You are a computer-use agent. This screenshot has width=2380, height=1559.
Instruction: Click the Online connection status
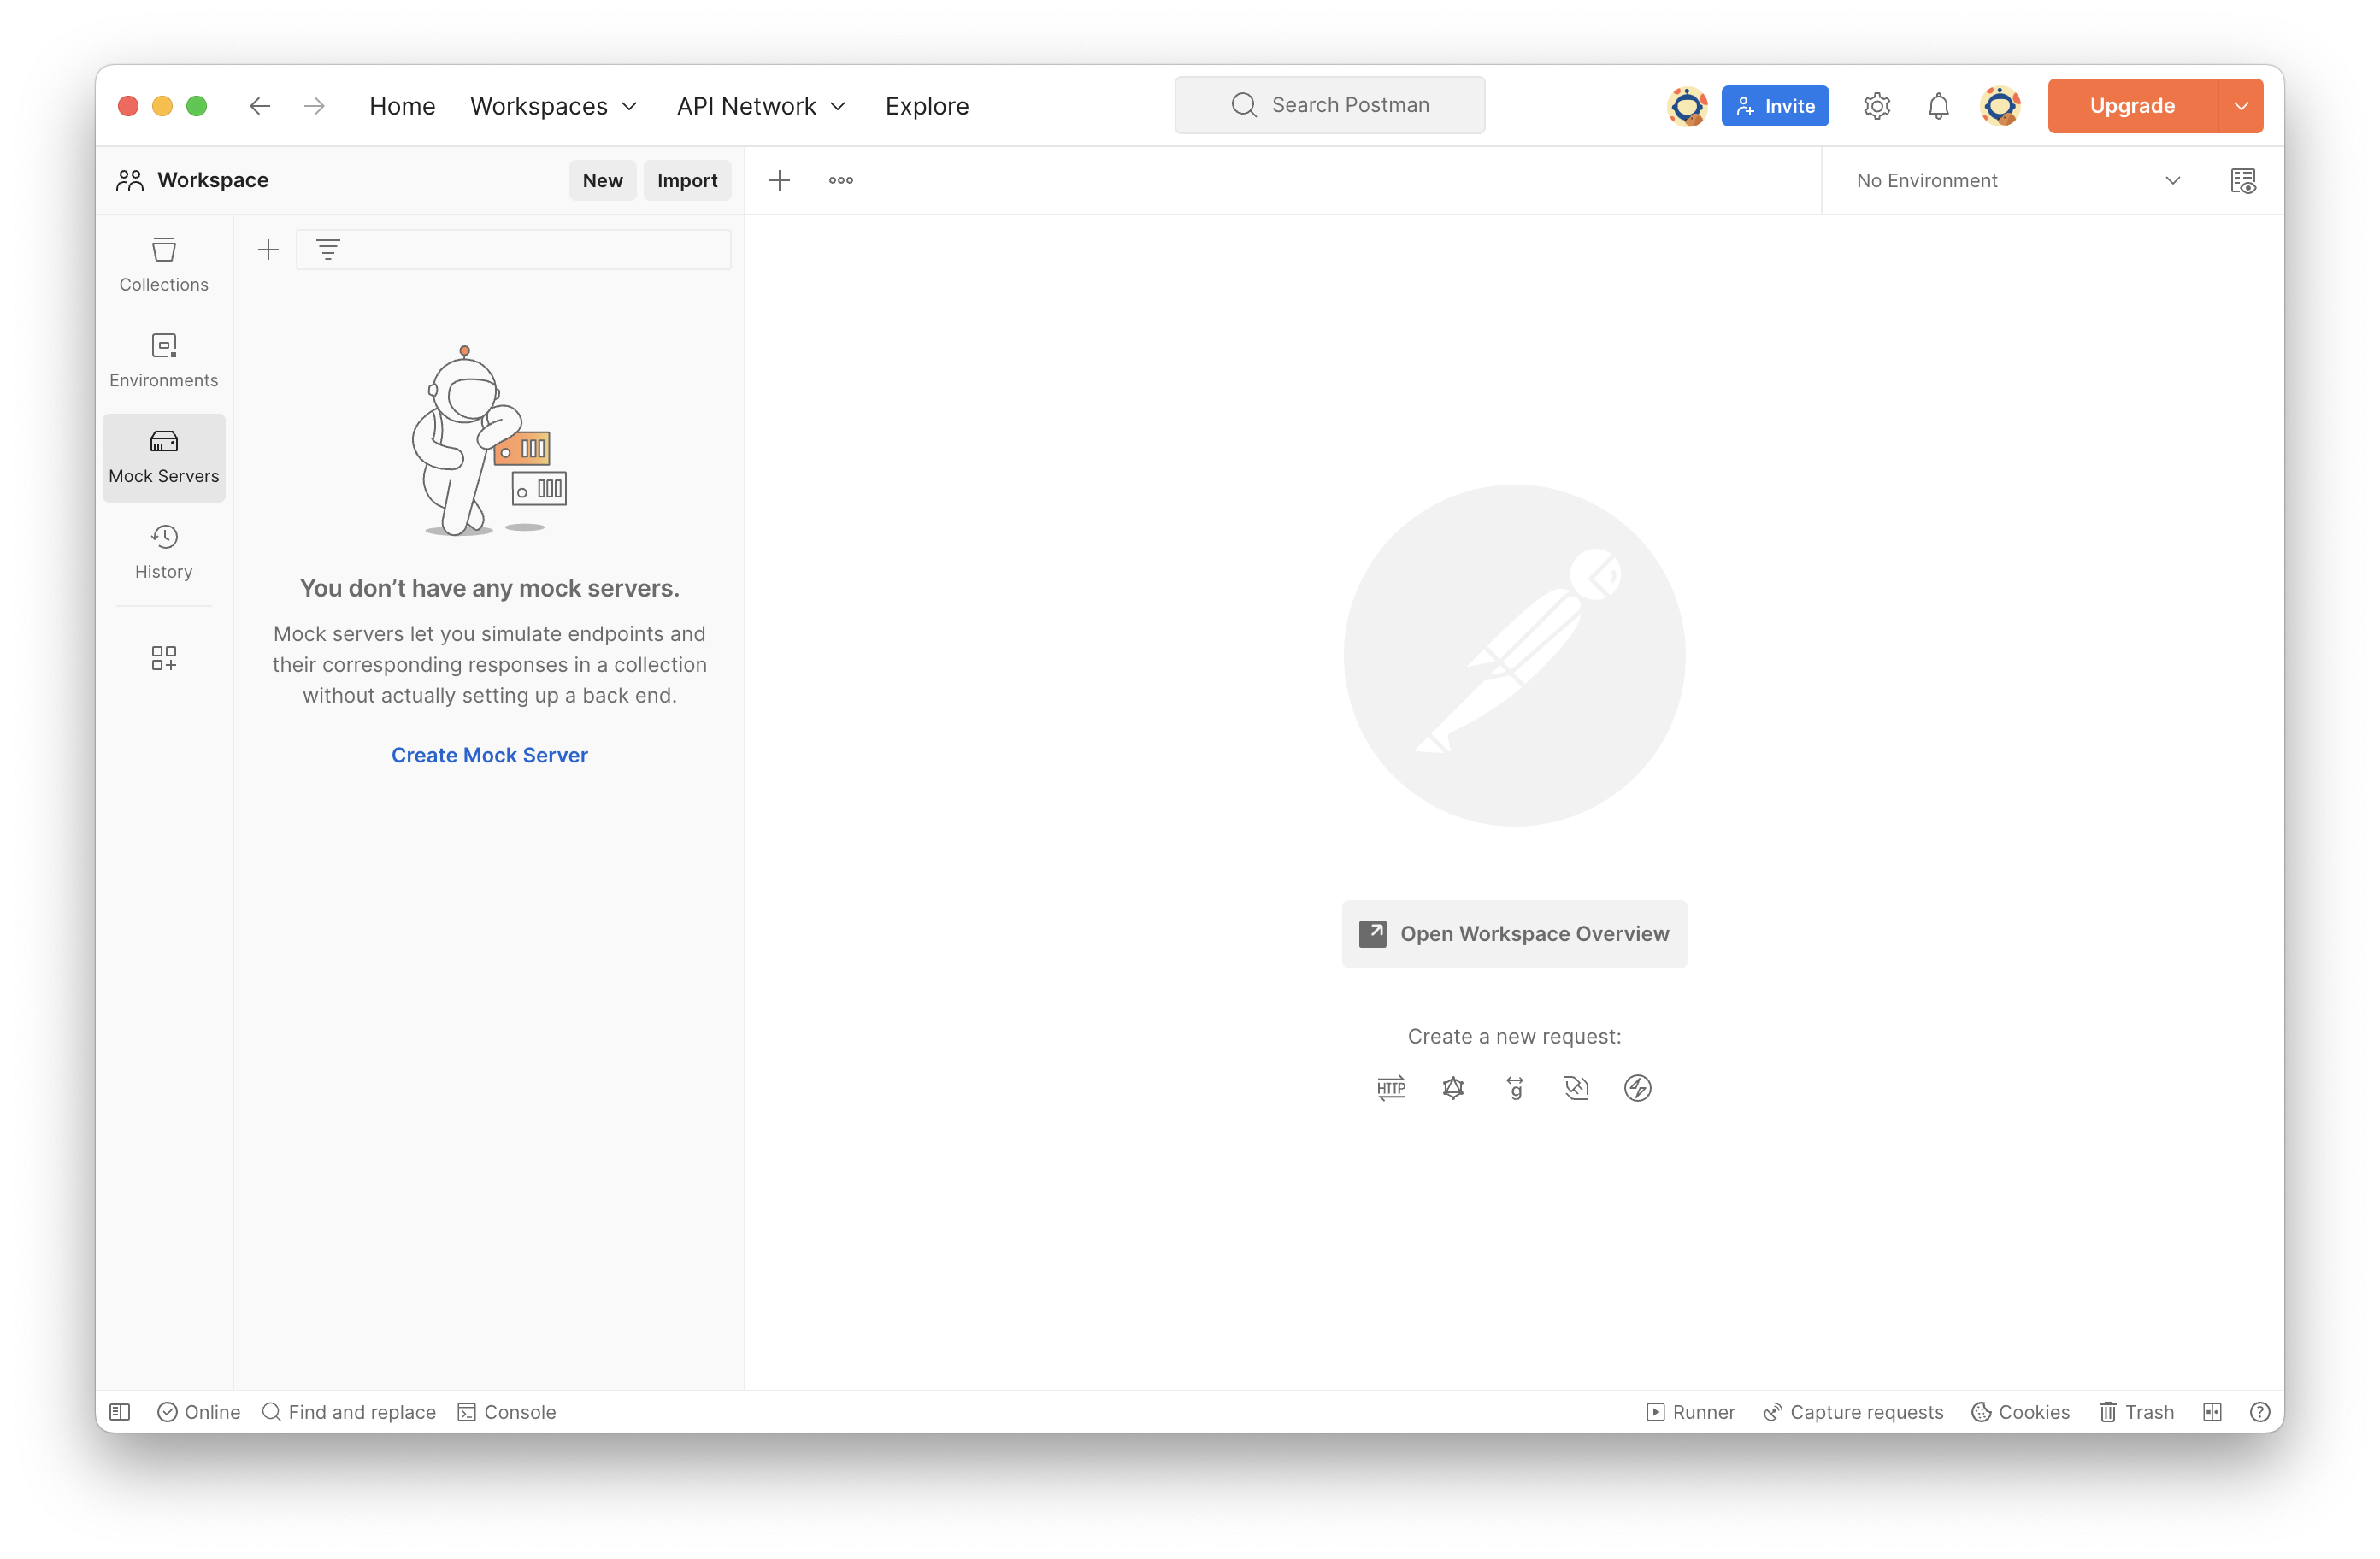click(199, 1411)
